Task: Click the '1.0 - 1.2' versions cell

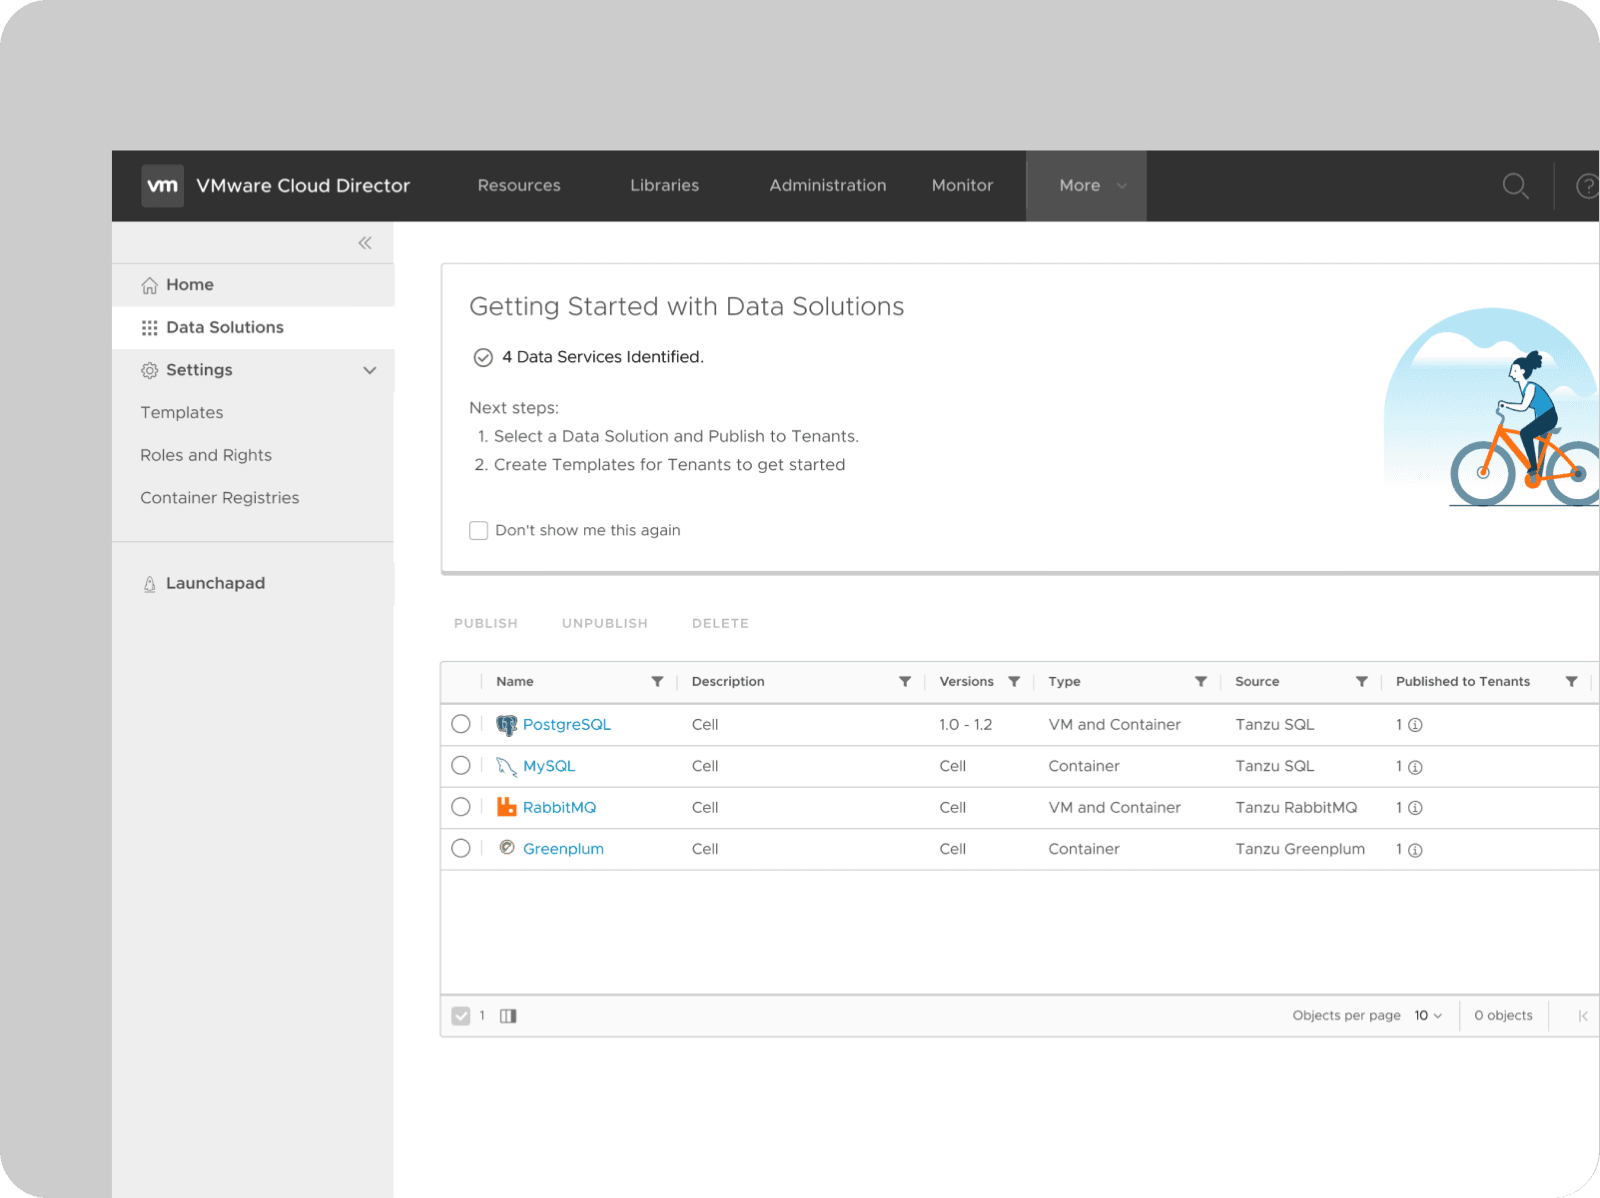Action: click(965, 725)
